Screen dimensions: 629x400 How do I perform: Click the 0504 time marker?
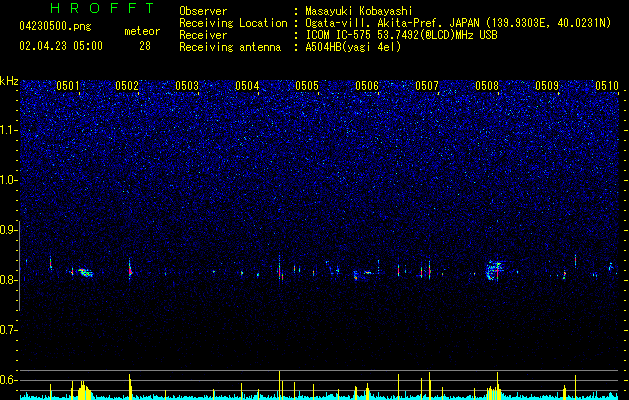point(247,85)
